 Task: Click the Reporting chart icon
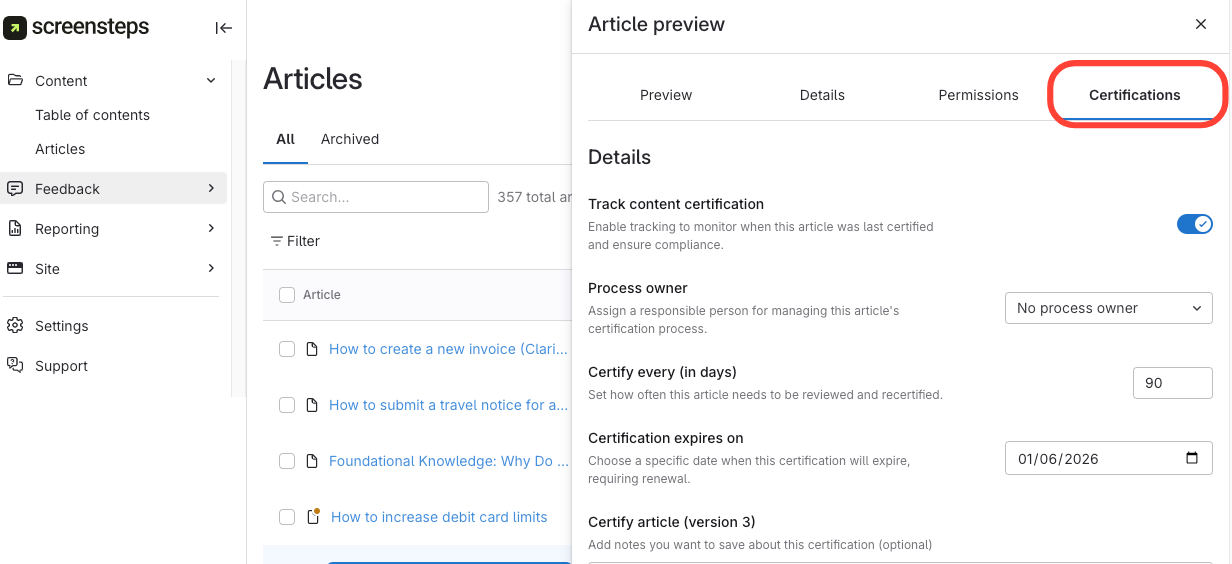click(x=15, y=228)
